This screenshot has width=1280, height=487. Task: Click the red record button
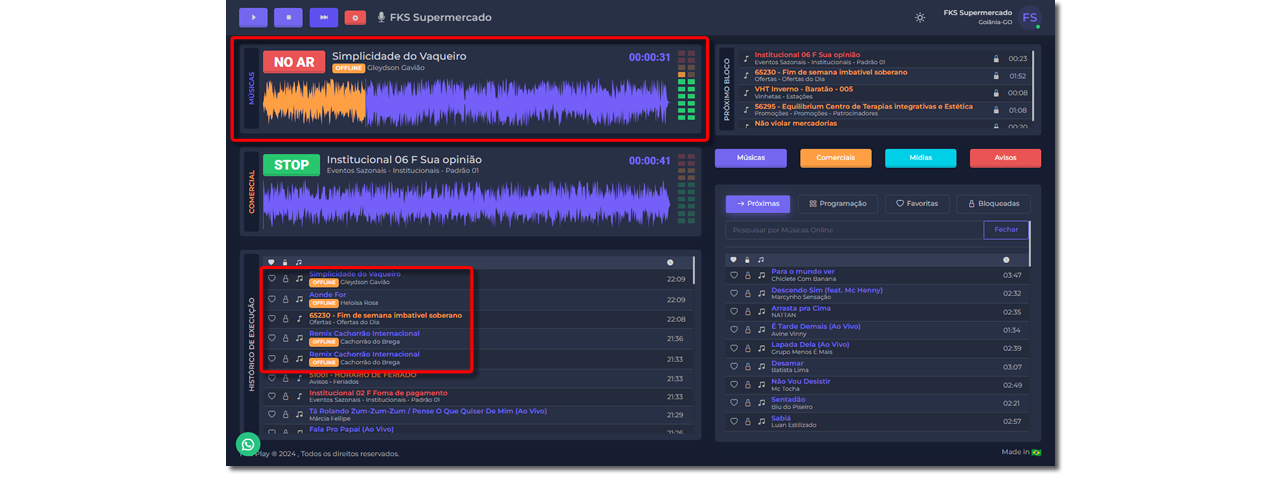click(x=355, y=18)
